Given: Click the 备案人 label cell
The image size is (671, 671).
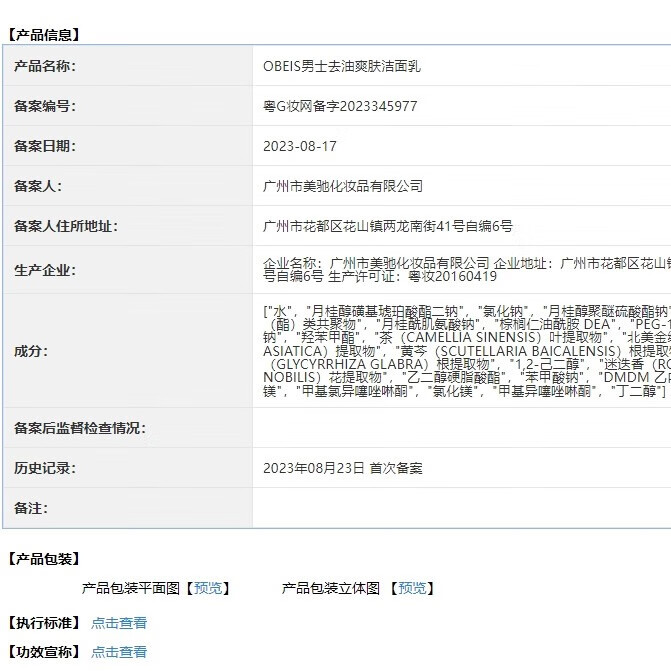Looking at the screenshot, I should tap(128, 186).
